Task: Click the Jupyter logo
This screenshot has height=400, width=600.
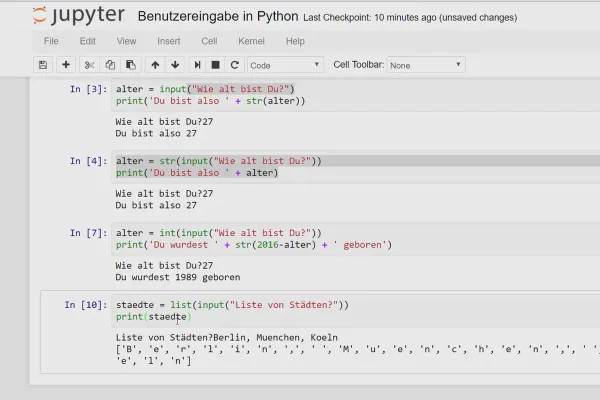Action: [78, 15]
